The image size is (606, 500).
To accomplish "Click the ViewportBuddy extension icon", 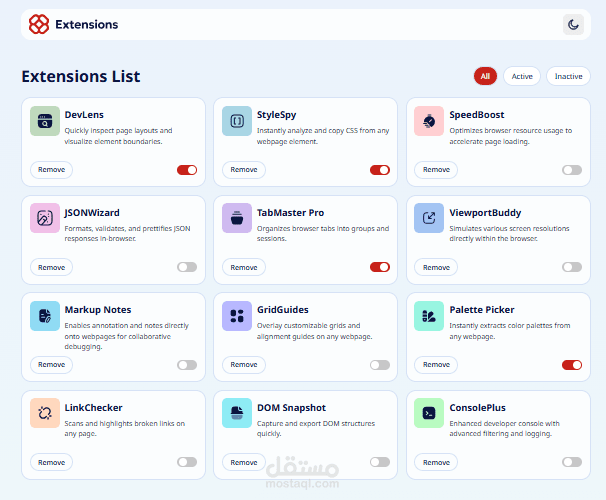I will pos(429,218).
